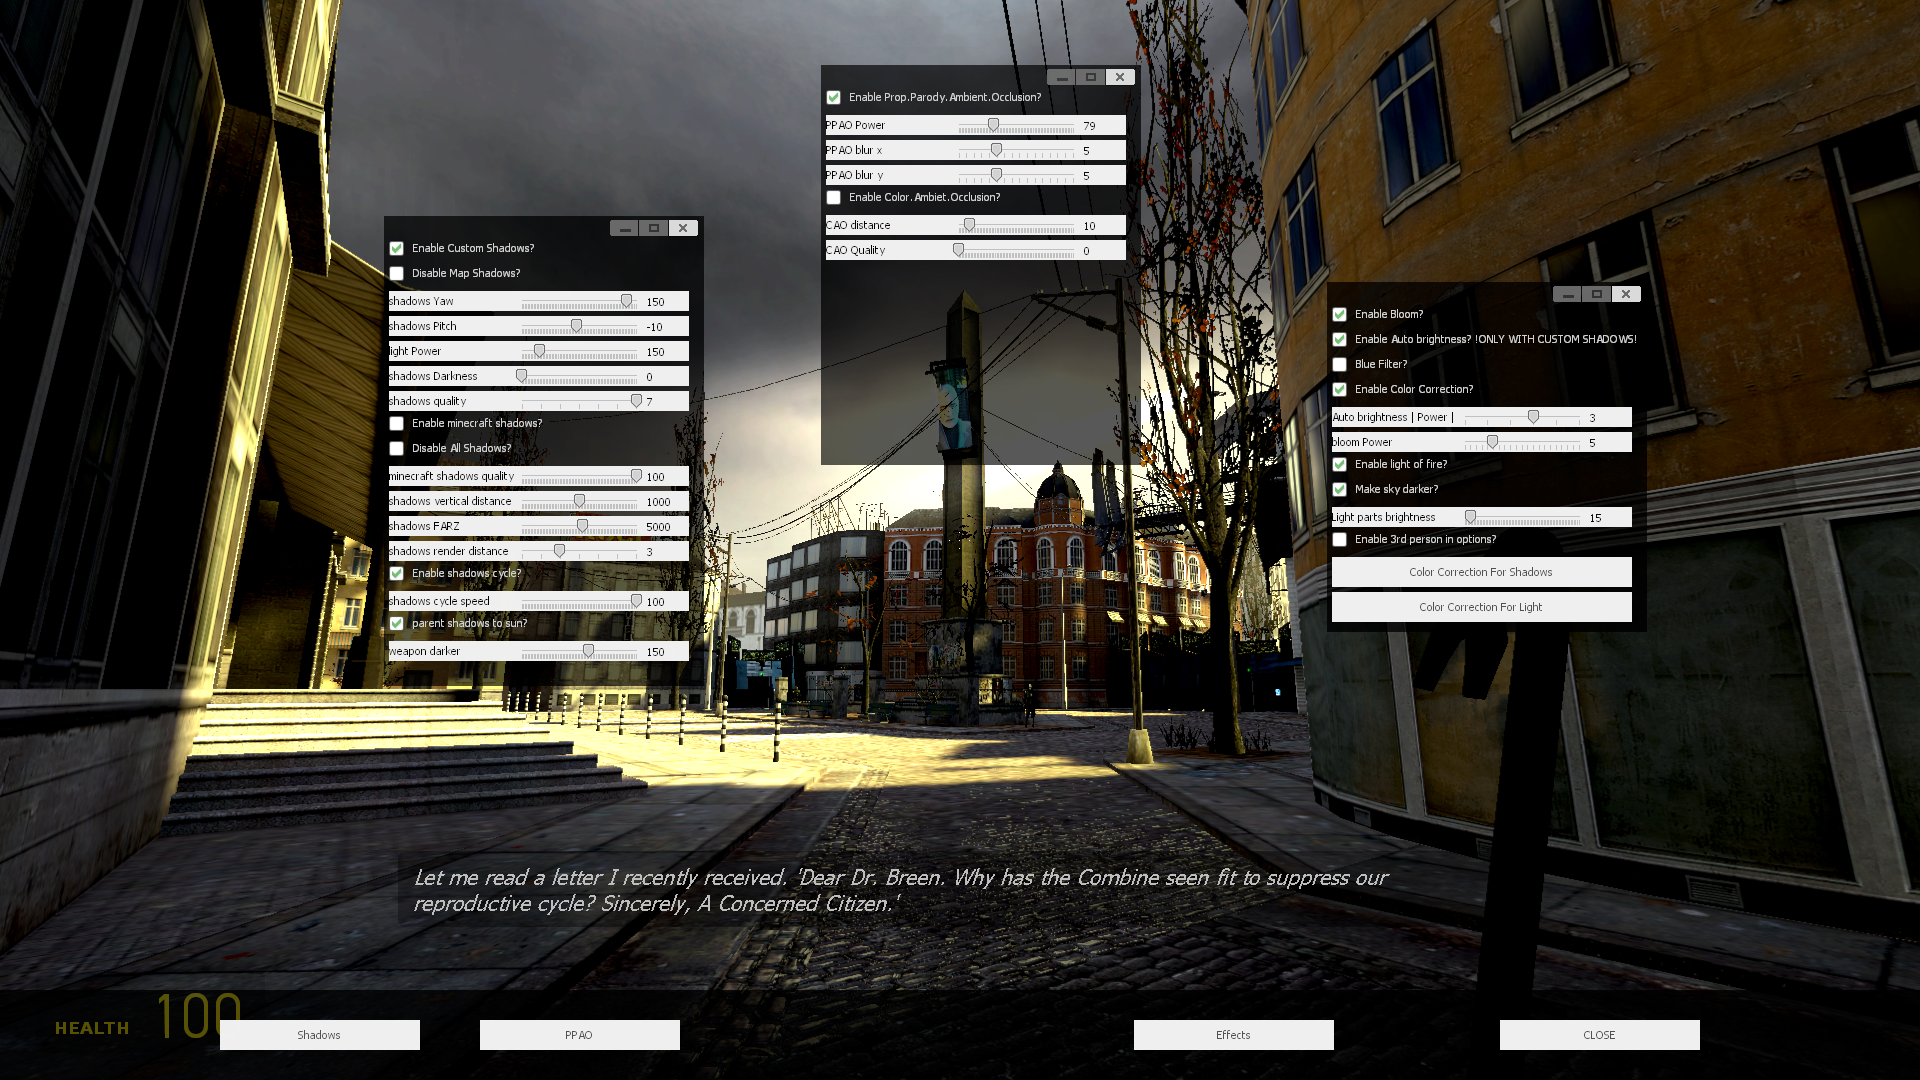This screenshot has height=1080, width=1920.
Task: Open the PPAO menu button
Action: (x=579, y=1035)
